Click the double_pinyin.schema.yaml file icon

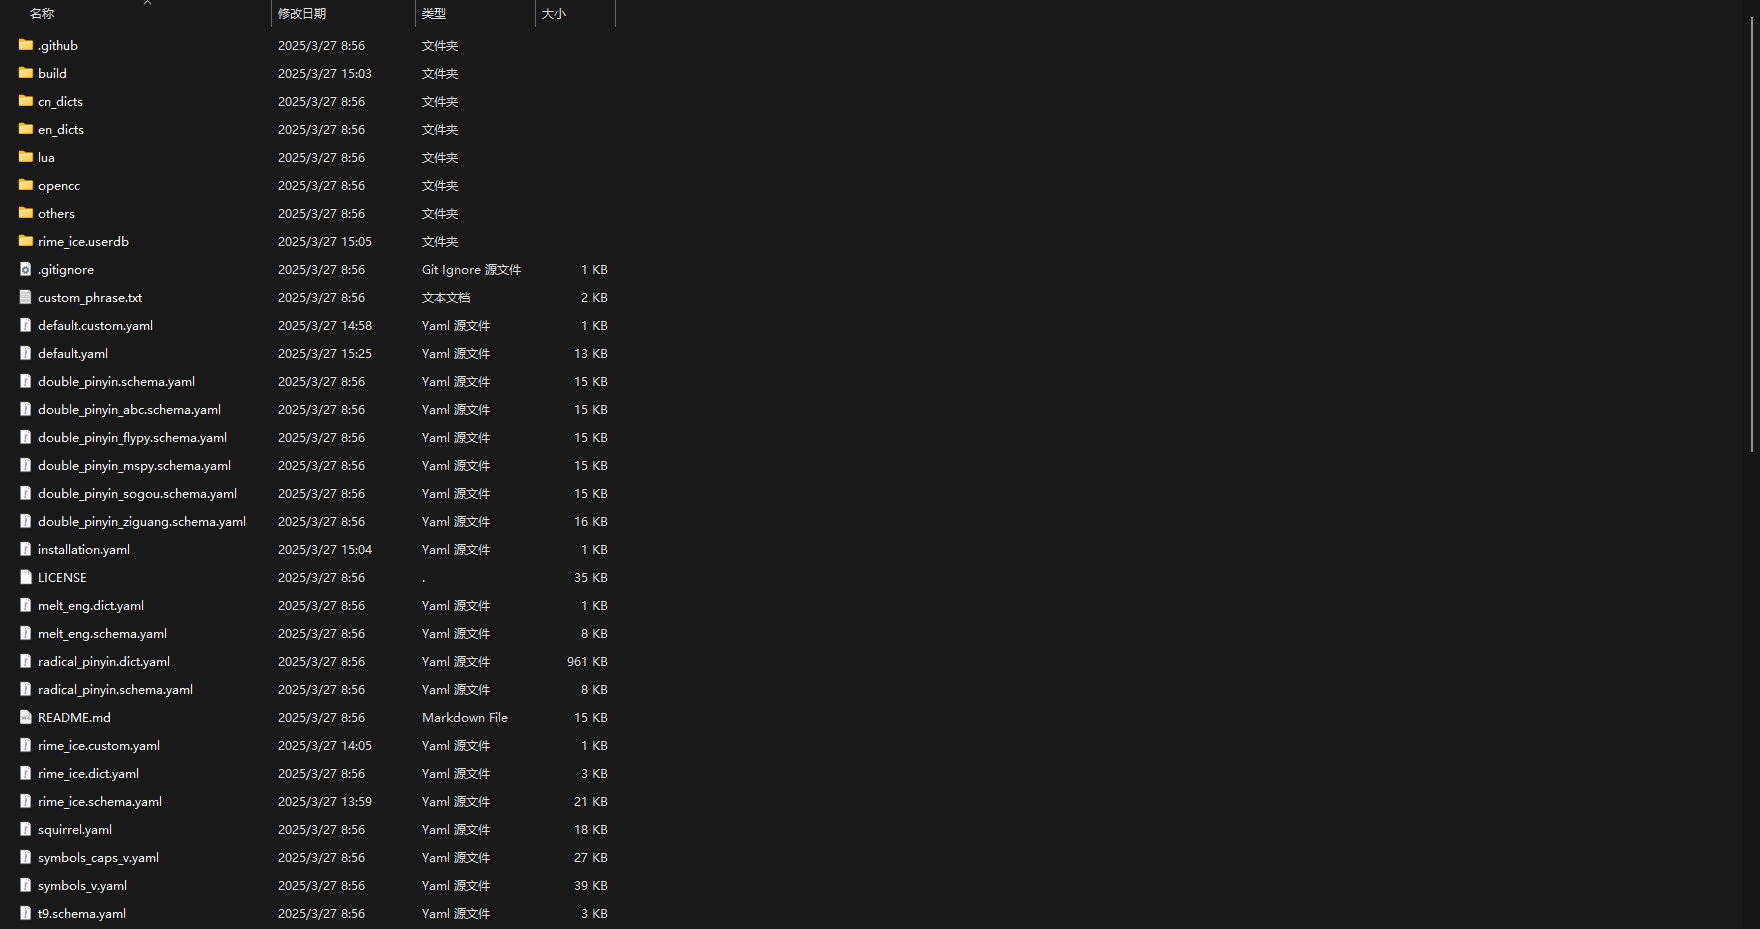26,381
